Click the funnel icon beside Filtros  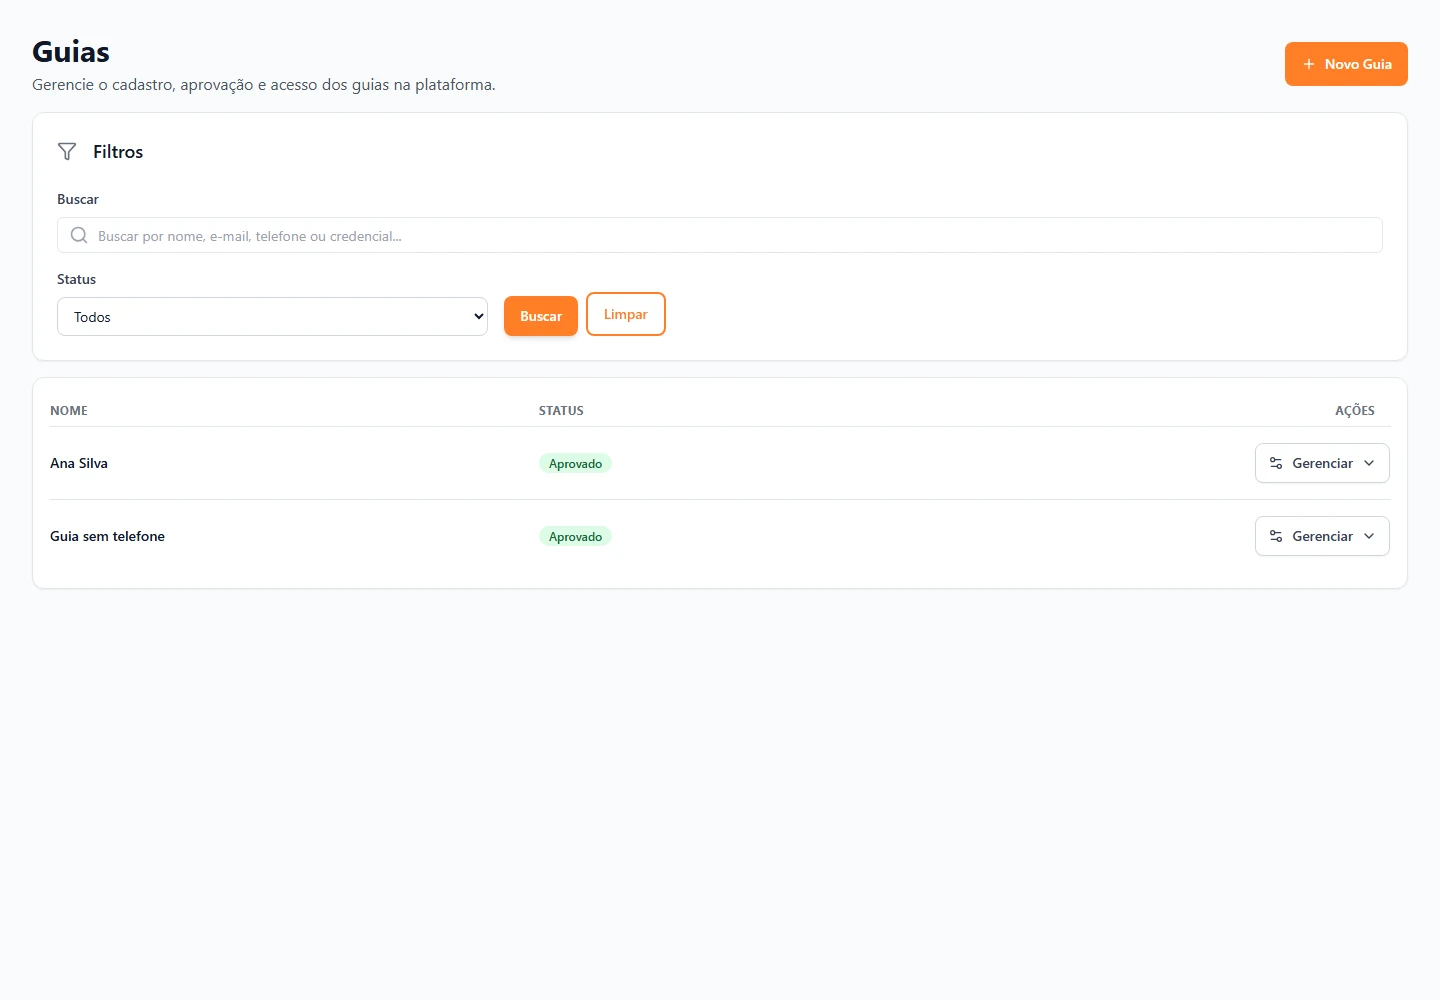click(x=67, y=152)
